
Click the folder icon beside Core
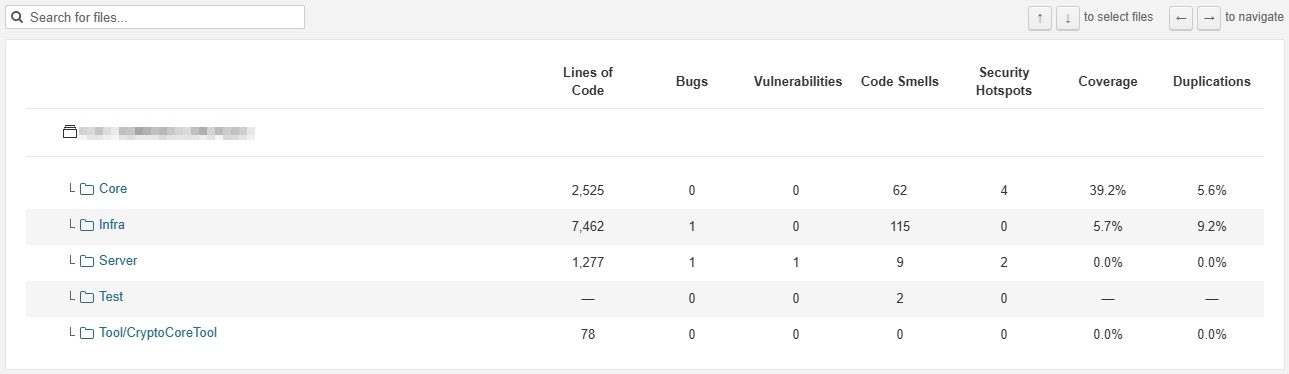86,189
